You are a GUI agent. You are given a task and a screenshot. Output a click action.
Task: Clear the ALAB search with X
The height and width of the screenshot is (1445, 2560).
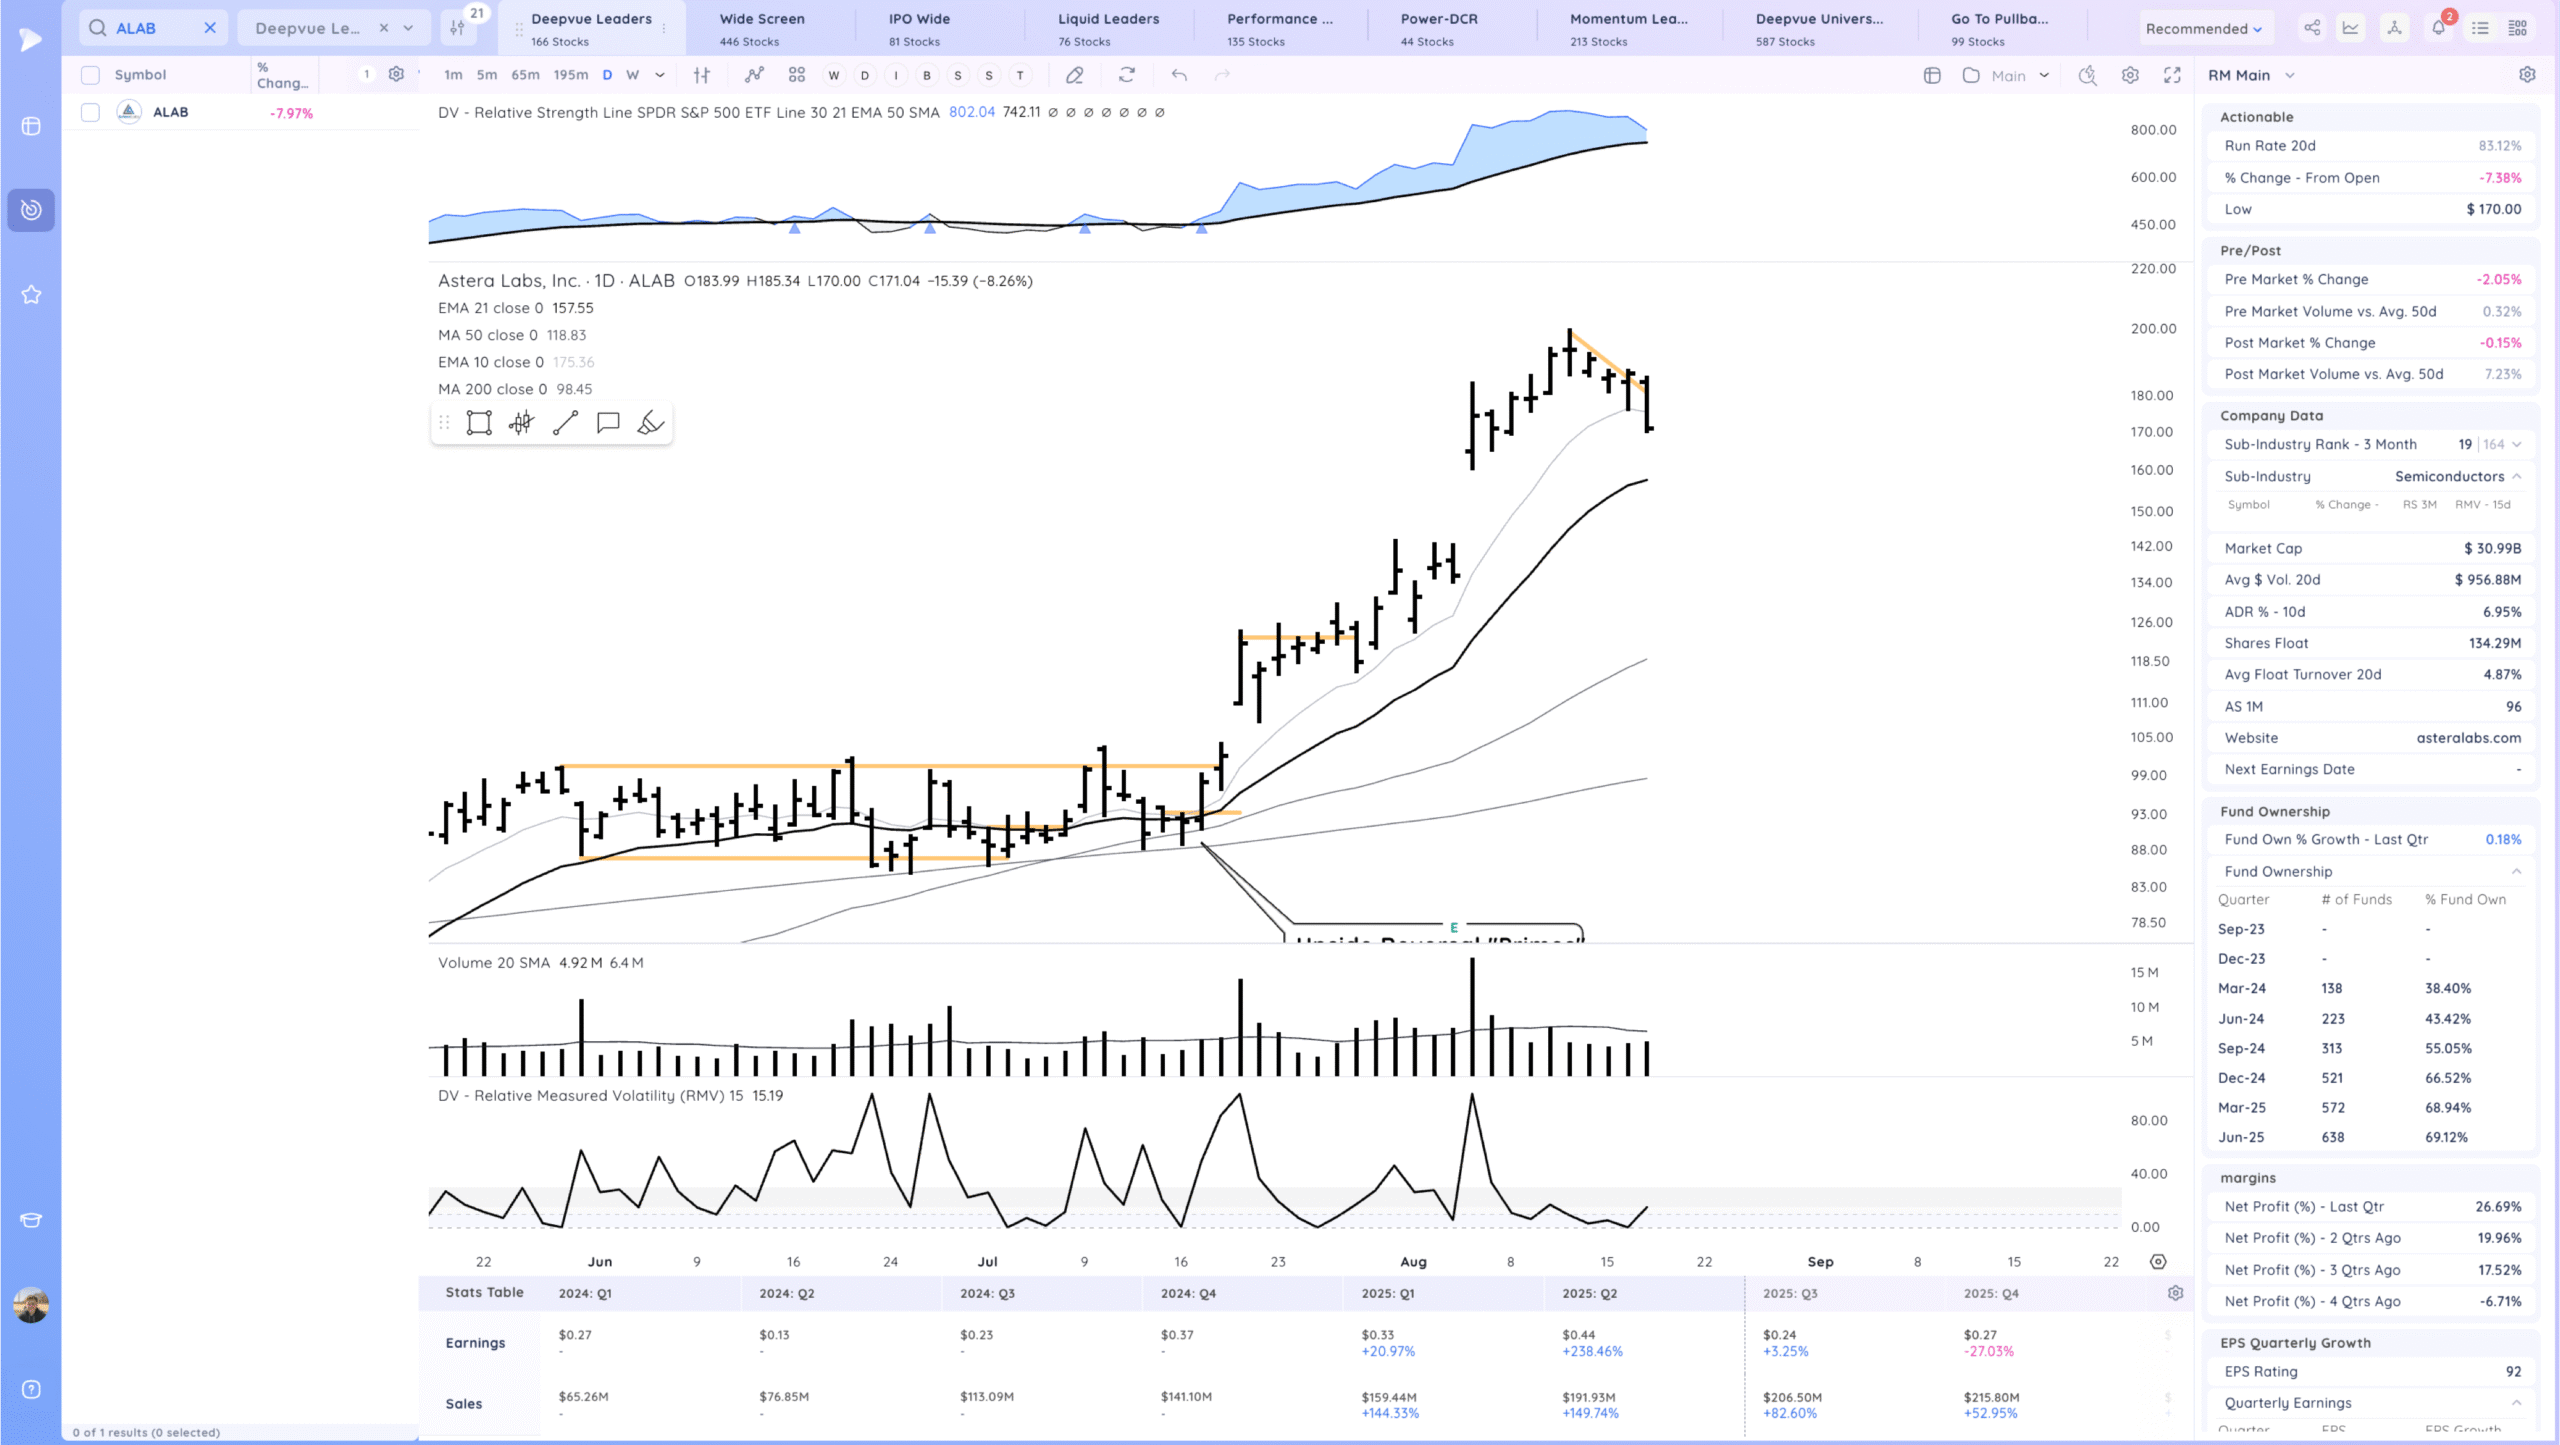[x=210, y=28]
